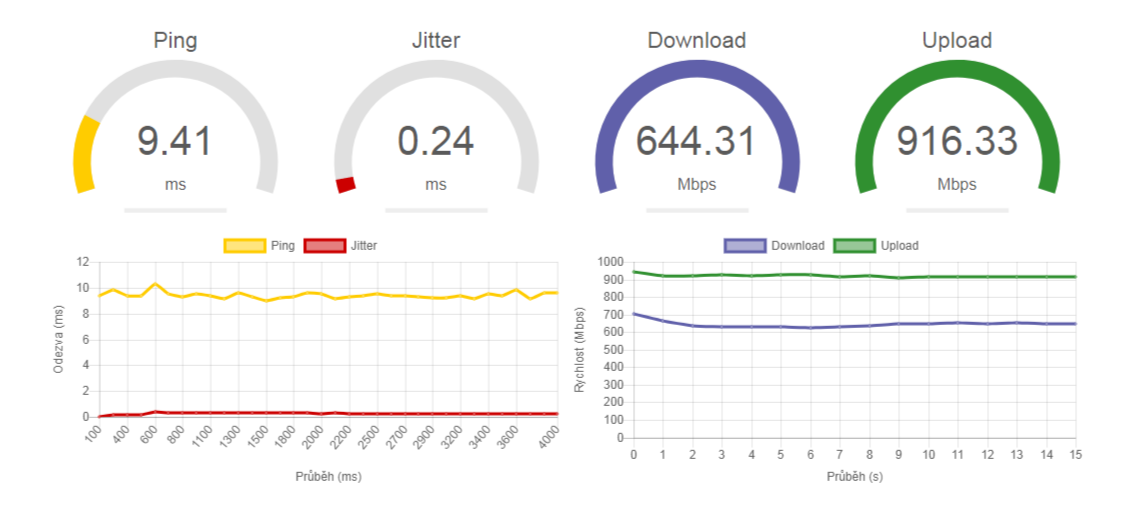Select the 0.24 jitter value
This screenshot has height=511, width=1142.
pos(436,141)
